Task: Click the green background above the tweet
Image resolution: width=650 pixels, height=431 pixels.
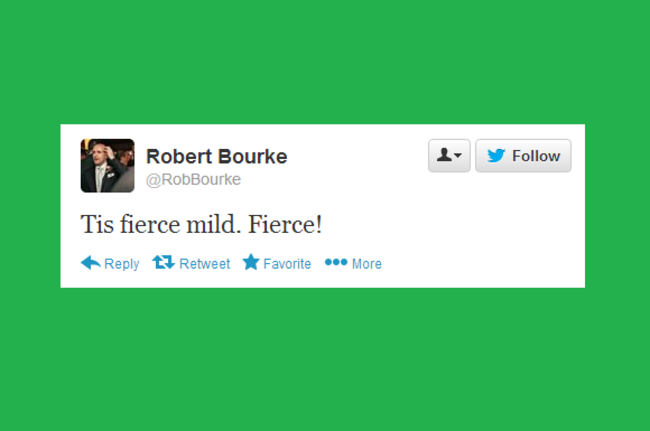Action: [325, 62]
